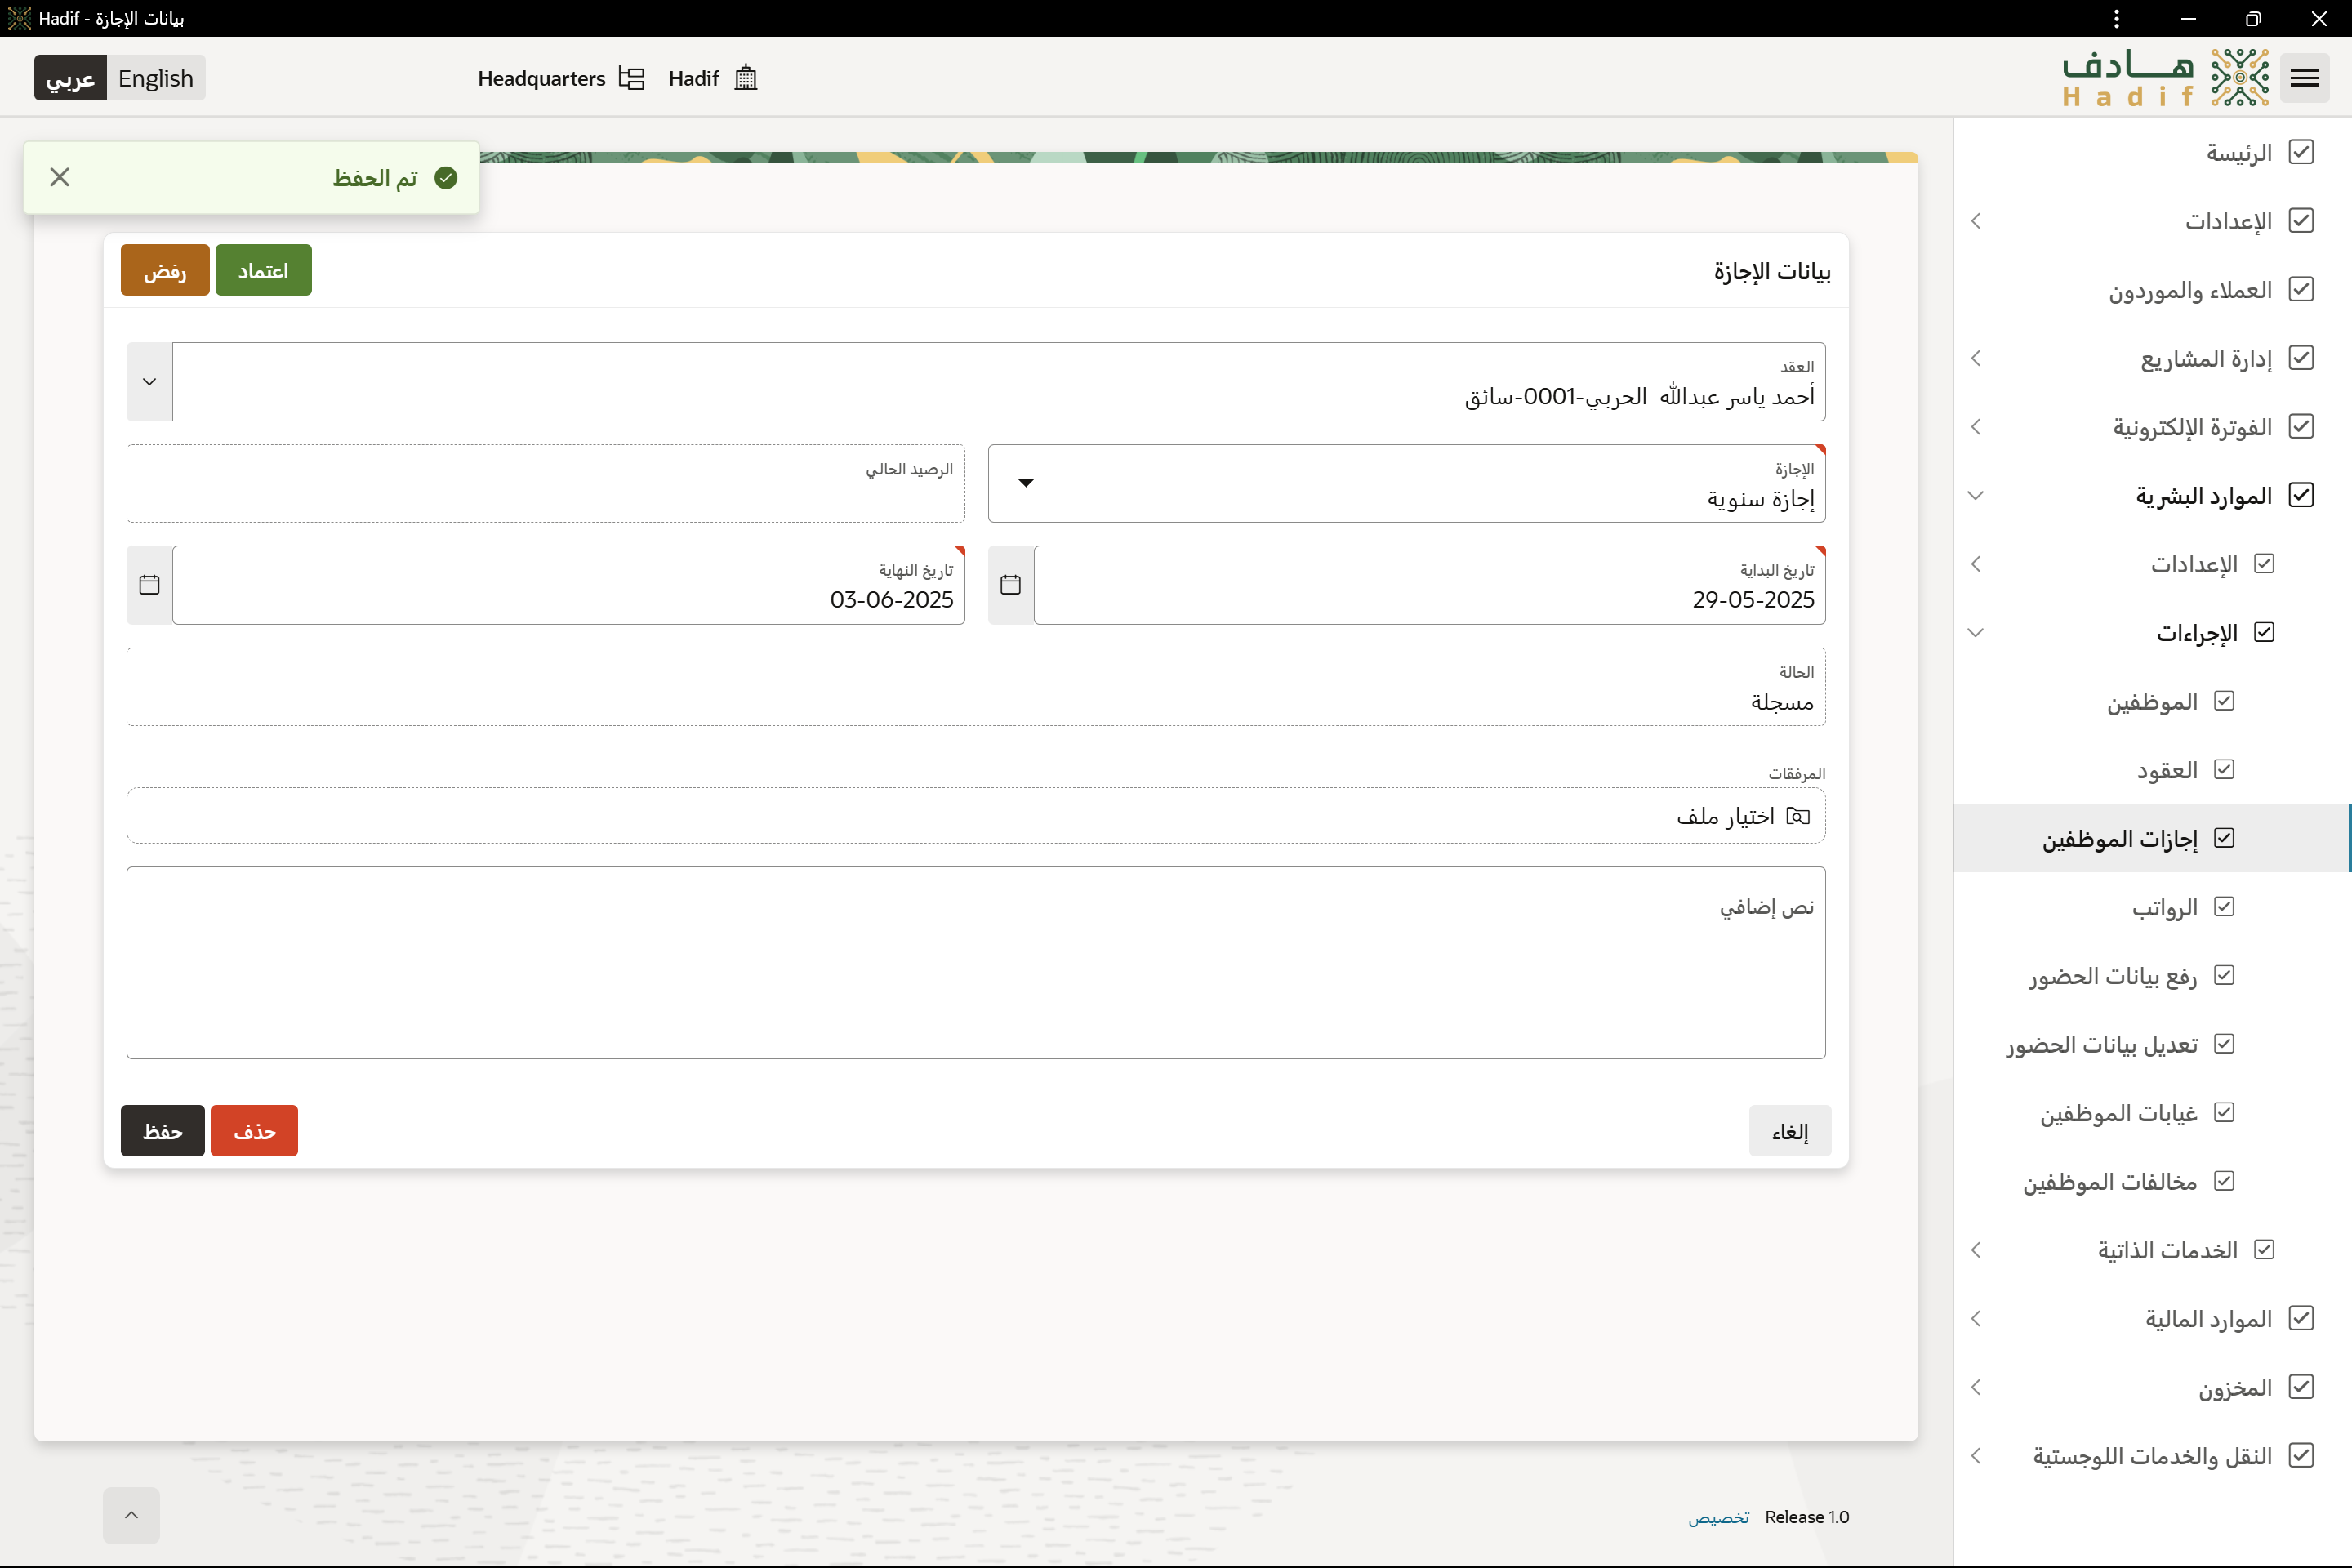This screenshot has width=2352, height=1568.
Task: Open the end date calendar picker
Action: point(149,585)
